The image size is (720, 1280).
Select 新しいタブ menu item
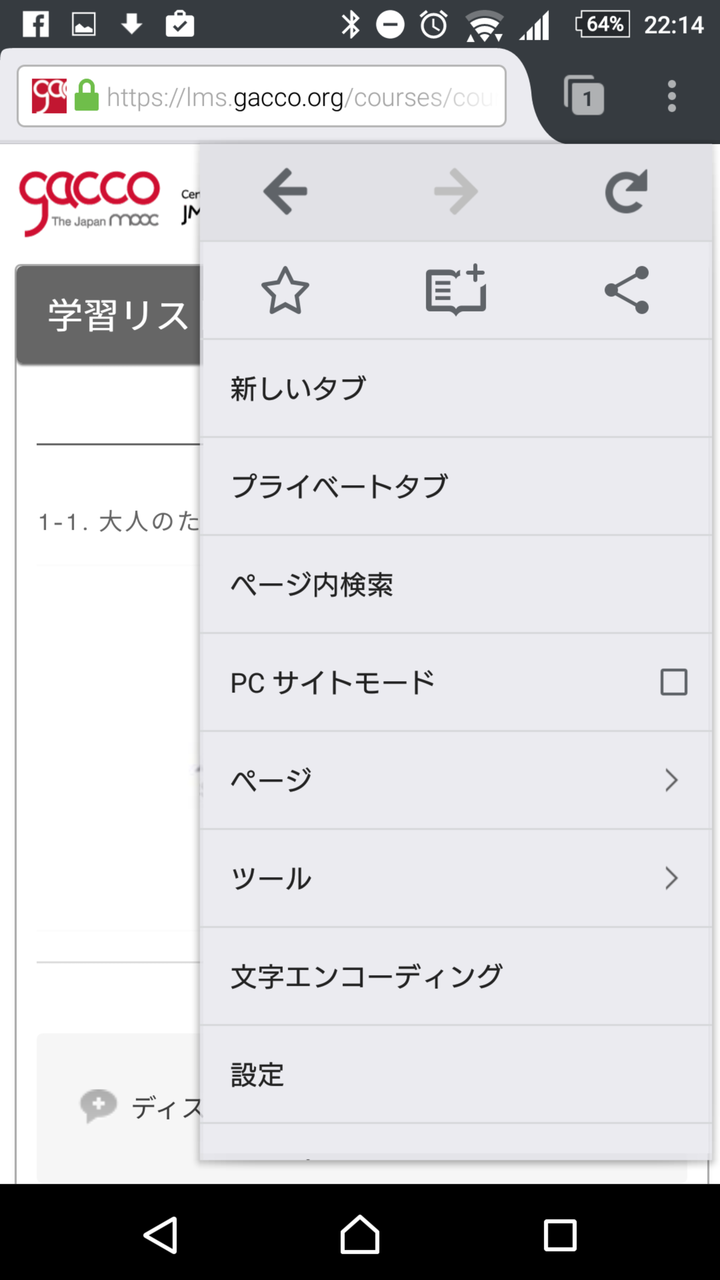coord(456,388)
